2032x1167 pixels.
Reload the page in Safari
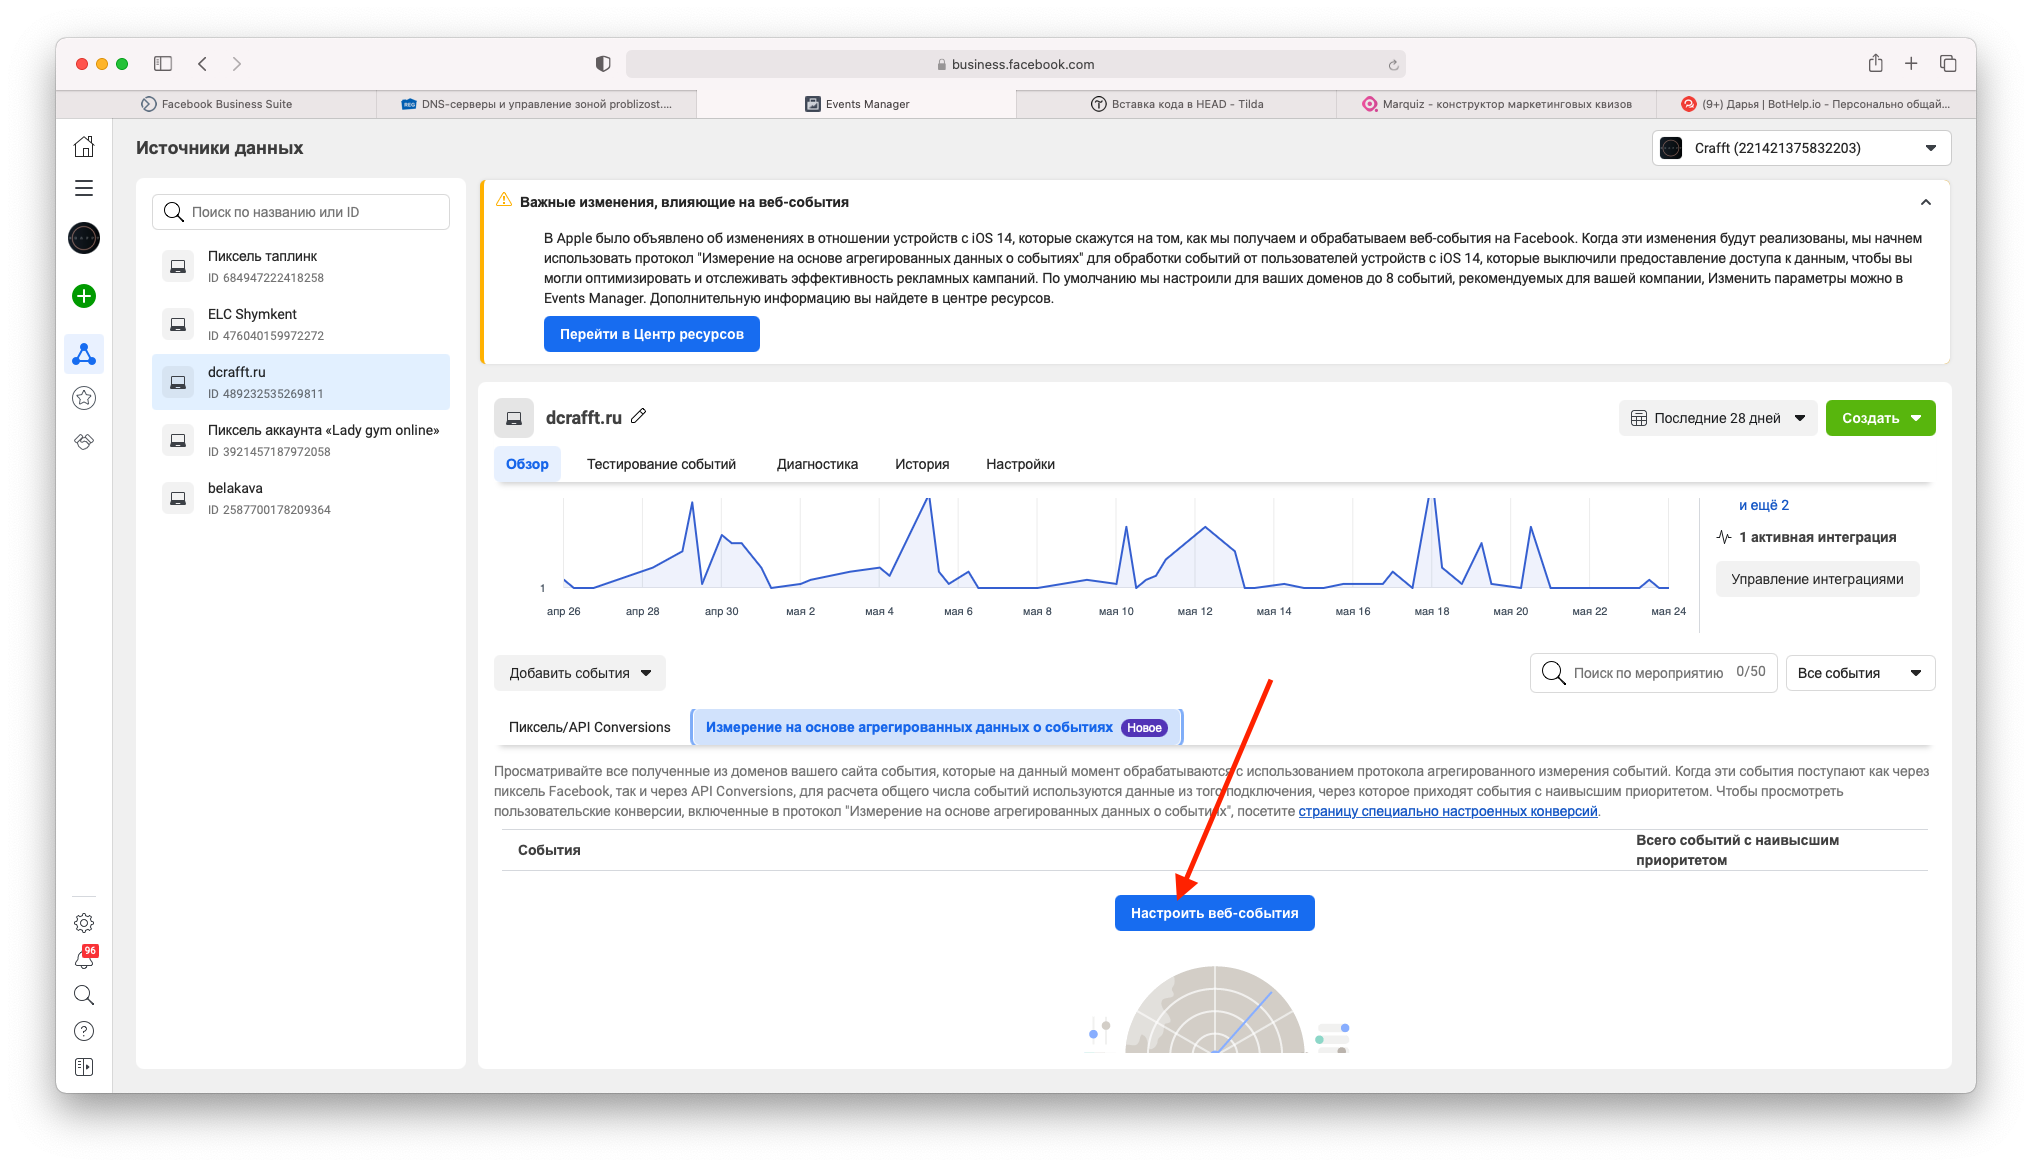coord(1393,65)
